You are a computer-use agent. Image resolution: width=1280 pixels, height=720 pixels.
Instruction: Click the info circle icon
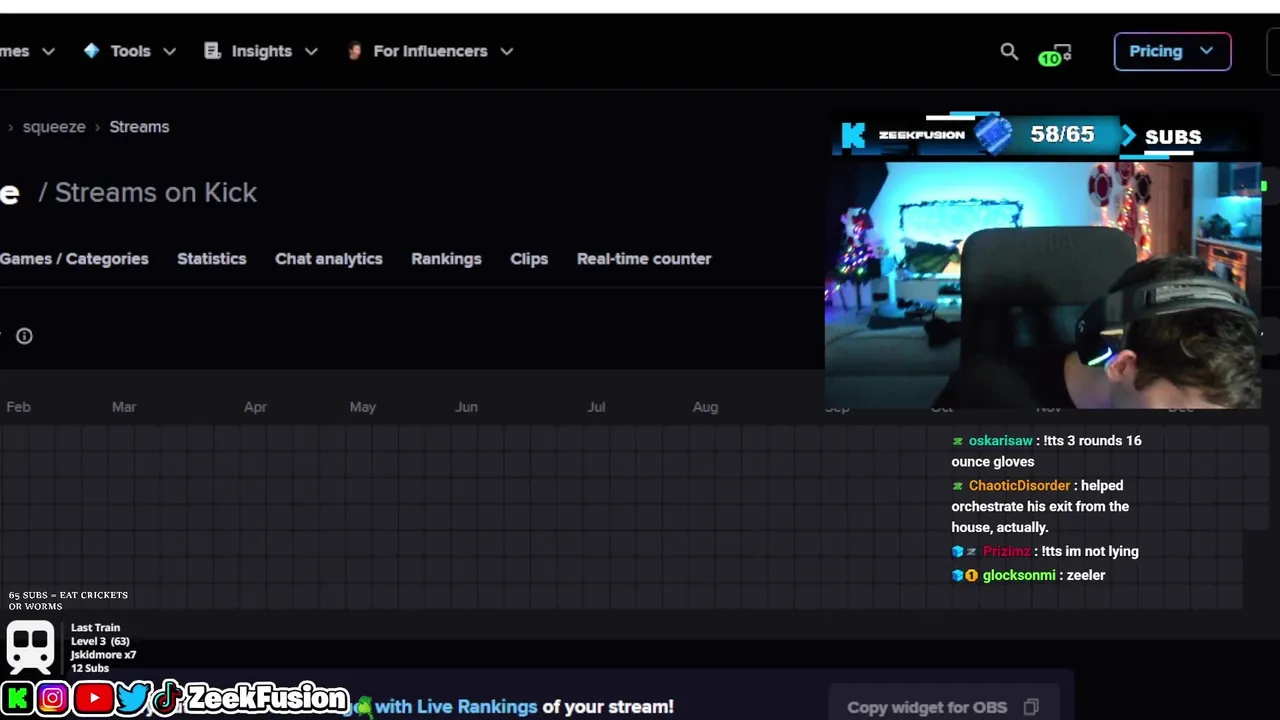(24, 336)
